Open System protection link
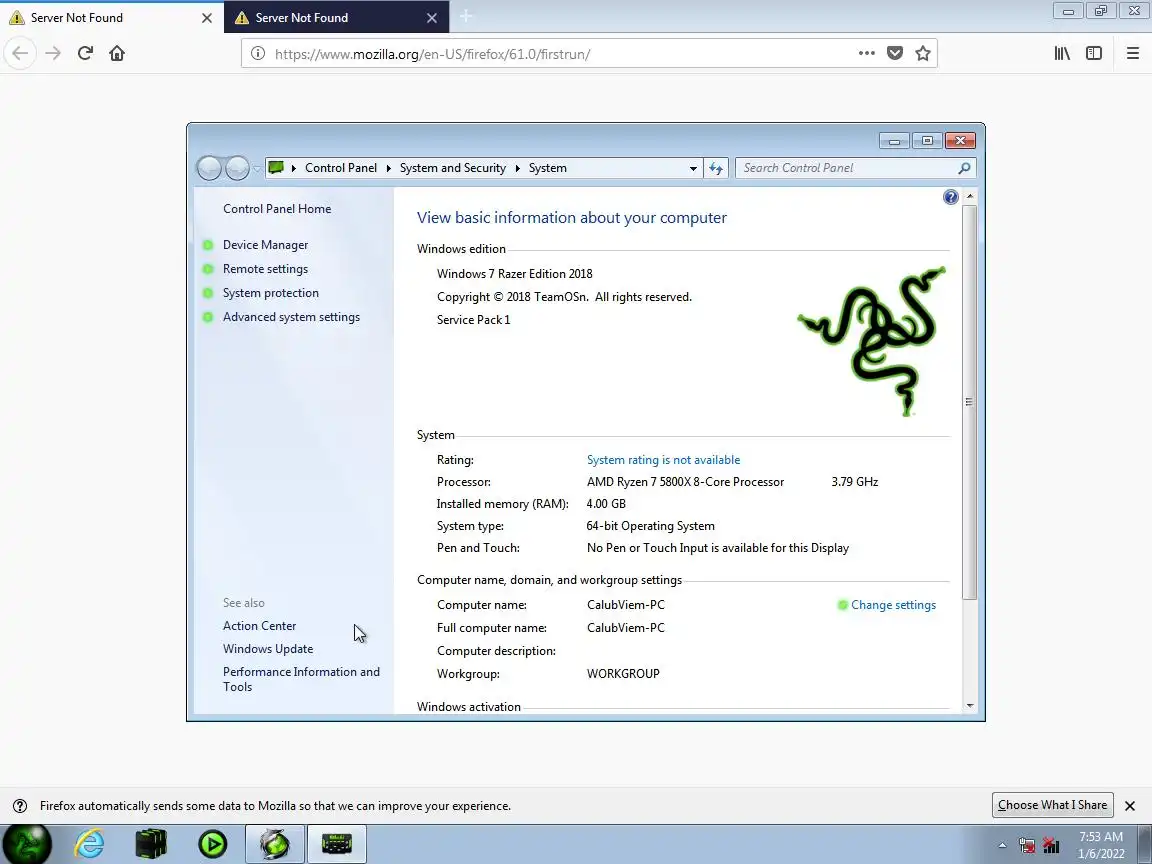This screenshot has height=864, width=1152. pyautogui.click(x=270, y=293)
